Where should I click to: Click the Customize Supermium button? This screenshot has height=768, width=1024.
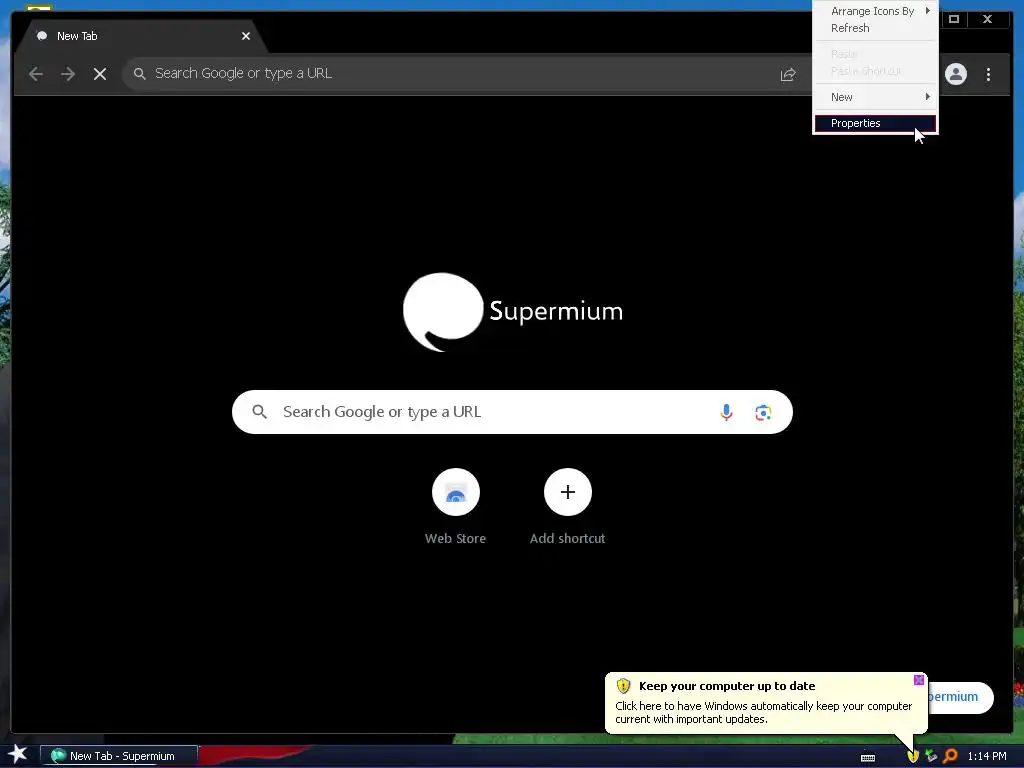click(x=960, y=697)
